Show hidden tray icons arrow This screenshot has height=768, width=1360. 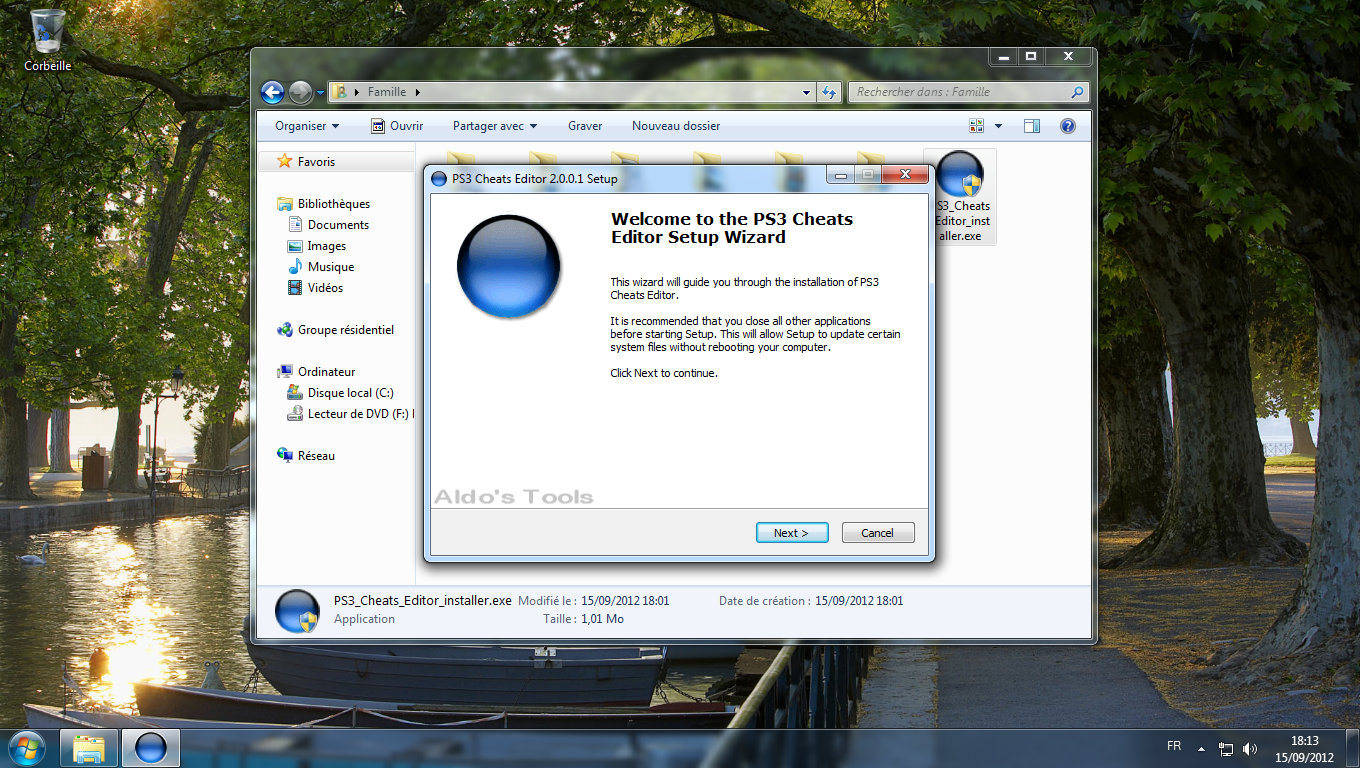(x=1200, y=748)
